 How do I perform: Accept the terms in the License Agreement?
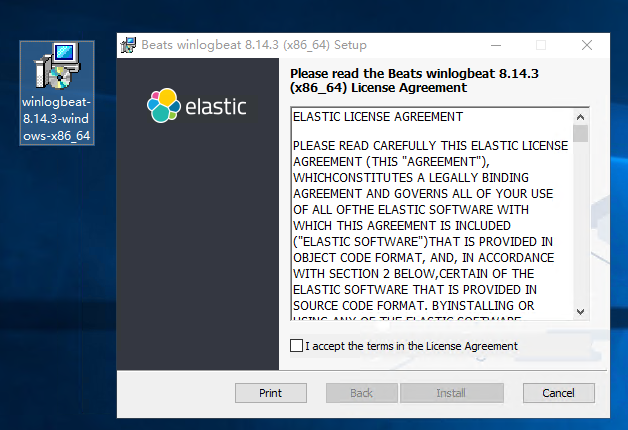pos(296,346)
